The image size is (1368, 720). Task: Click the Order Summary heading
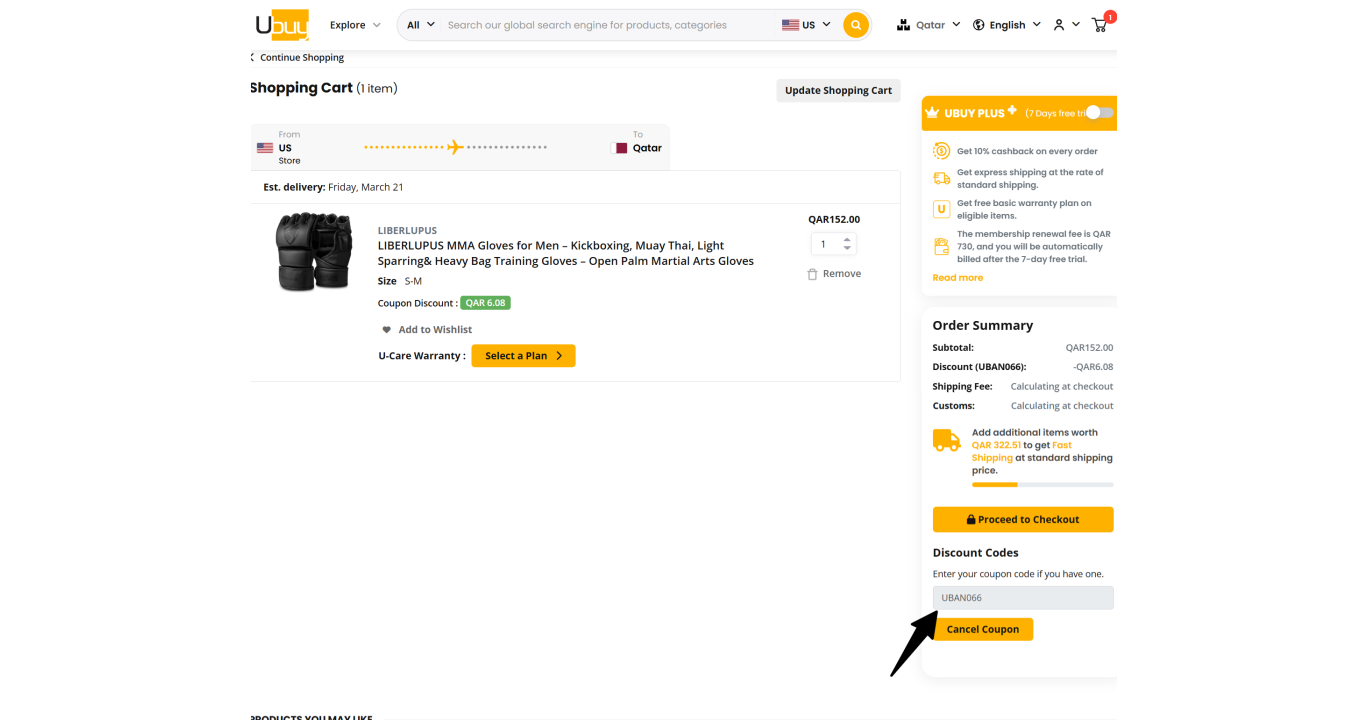(982, 325)
